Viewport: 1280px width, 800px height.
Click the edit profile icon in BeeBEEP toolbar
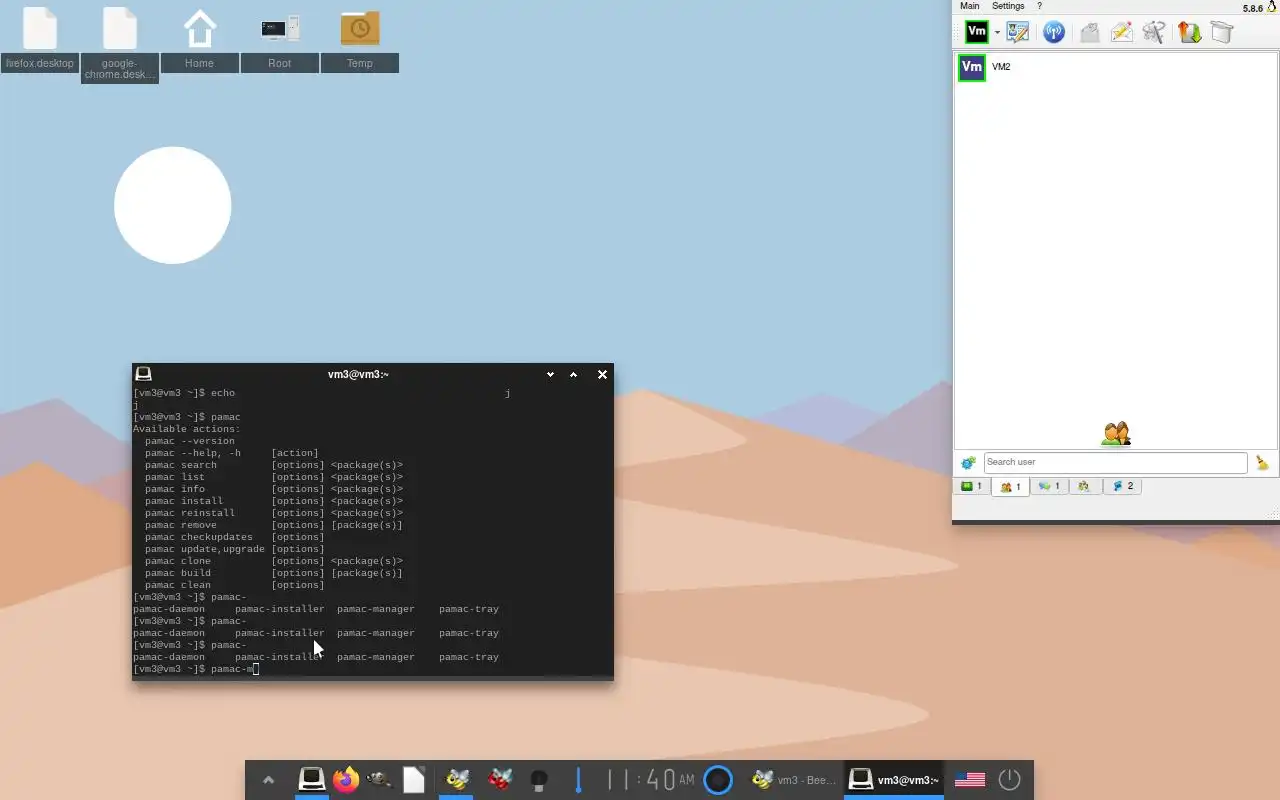click(x=1018, y=32)
